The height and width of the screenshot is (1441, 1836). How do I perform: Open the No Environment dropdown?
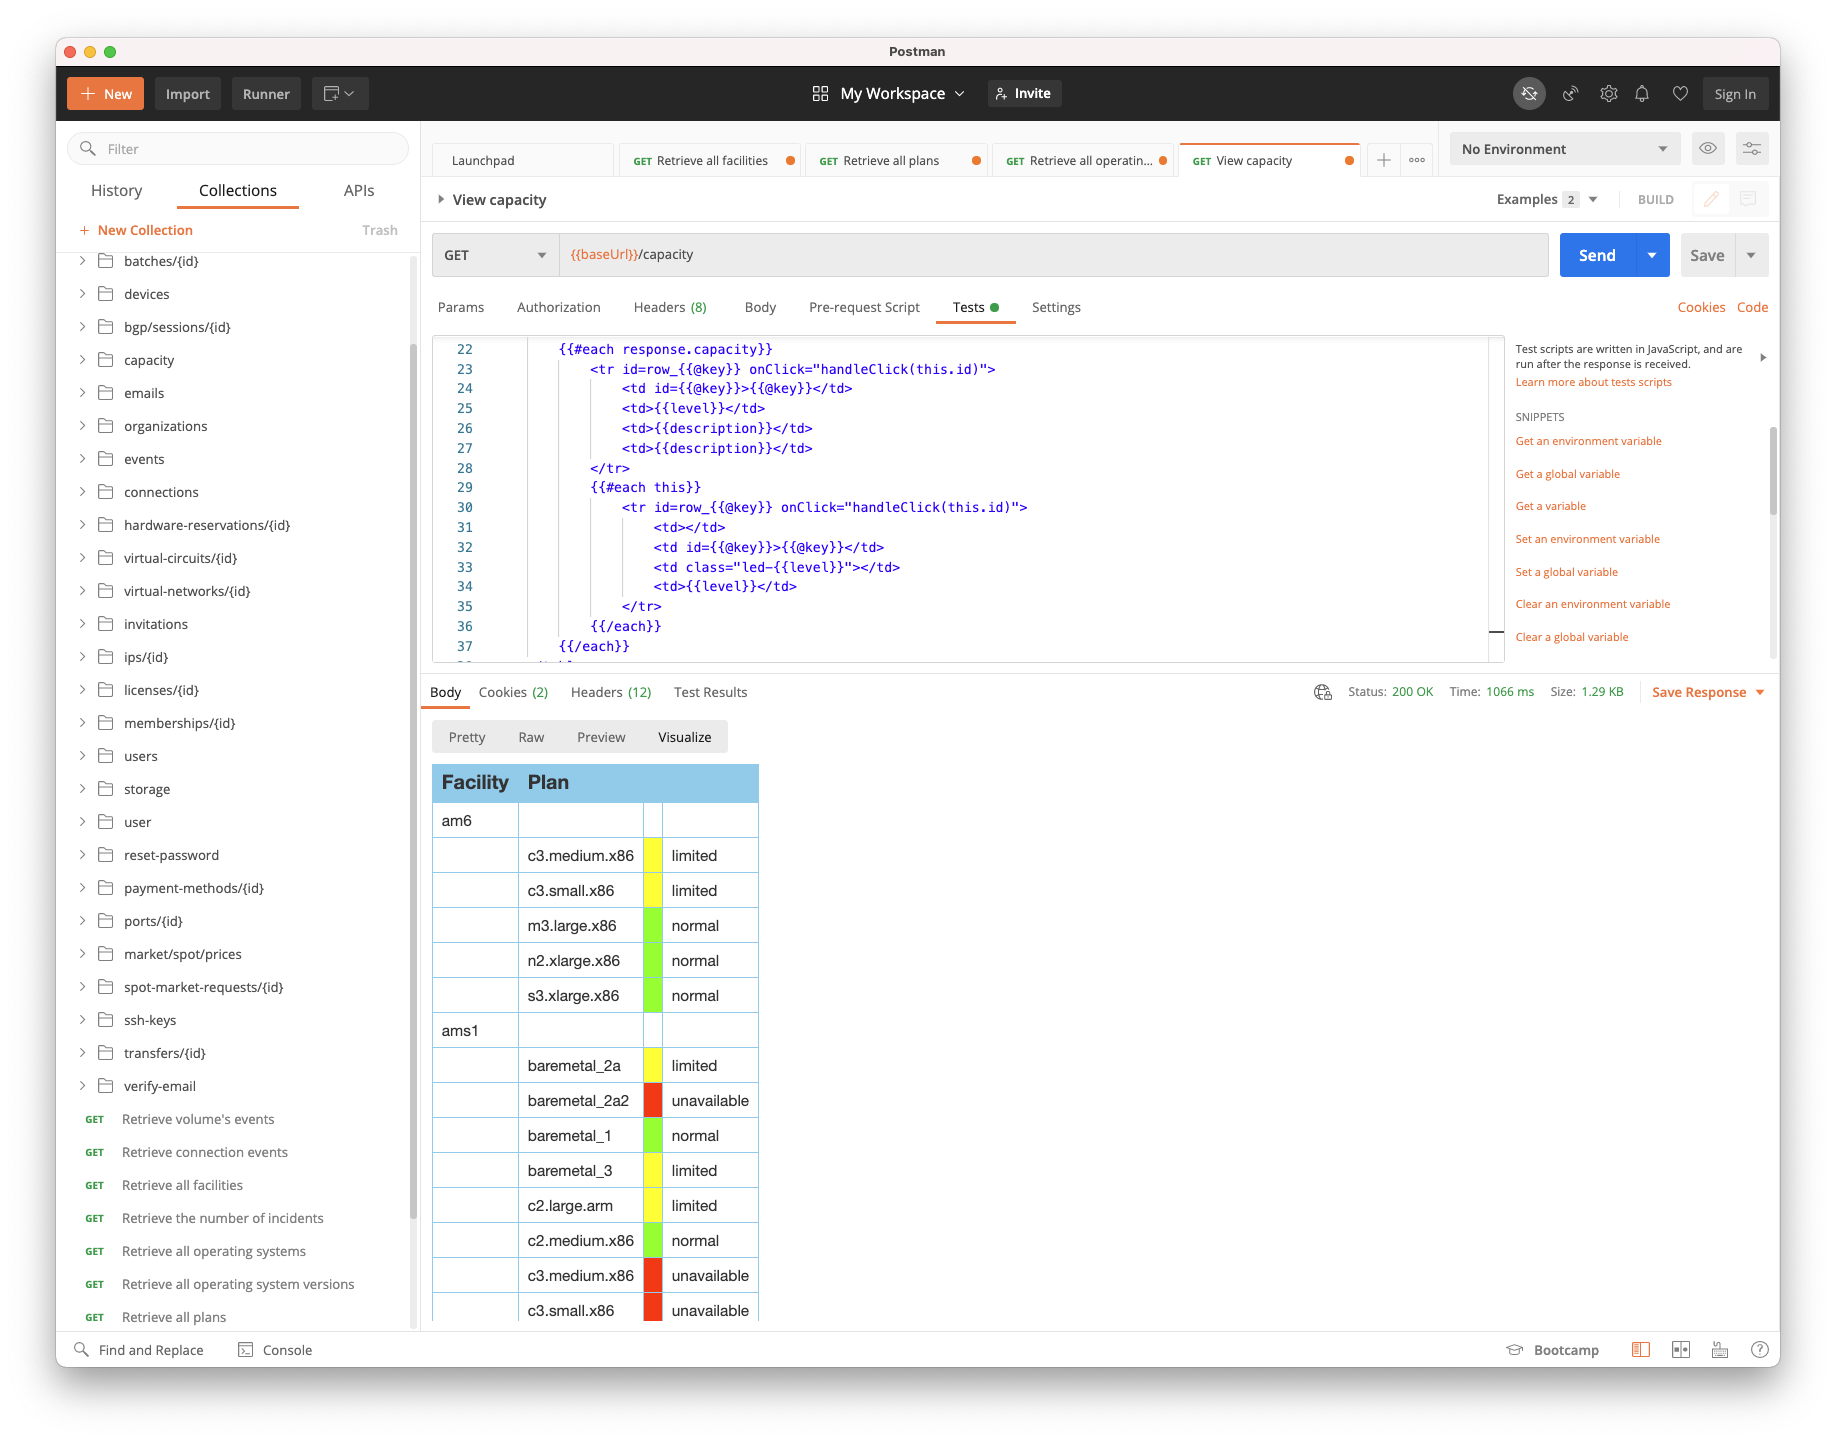[1565, 149]
